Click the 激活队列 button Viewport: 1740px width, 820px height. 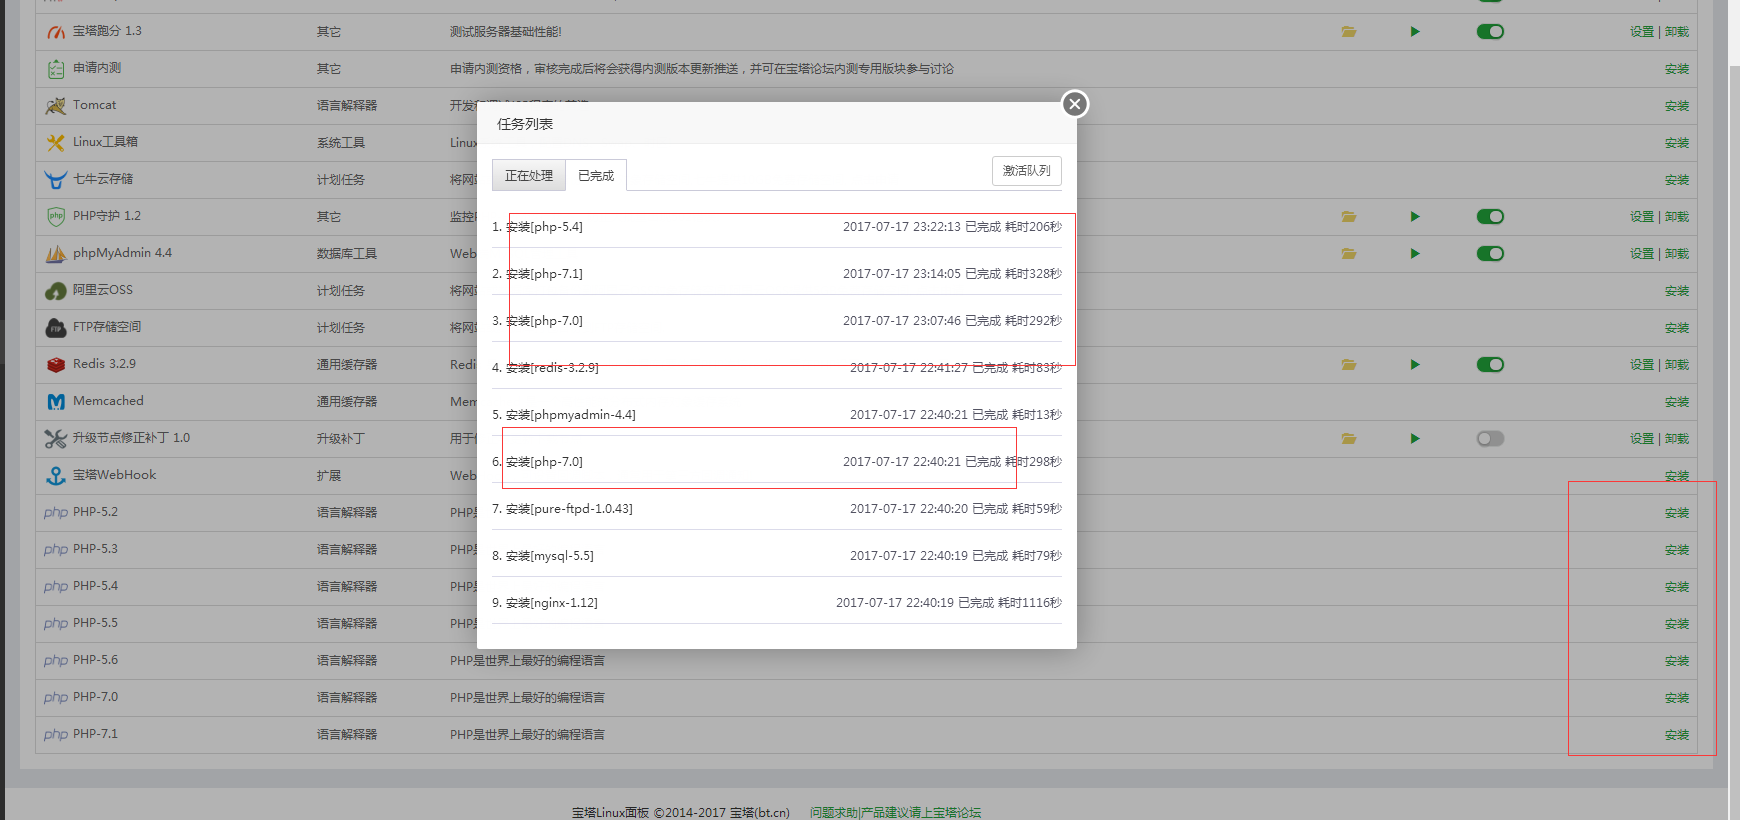tap(1027, 171)
